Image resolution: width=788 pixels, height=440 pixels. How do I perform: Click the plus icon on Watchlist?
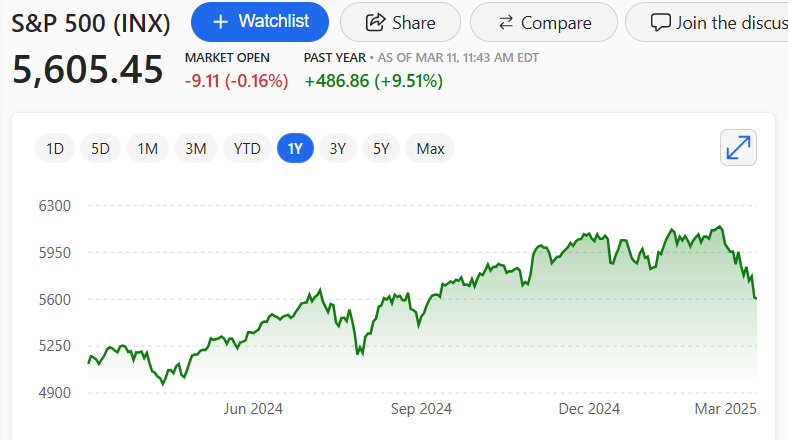point(221,21)
